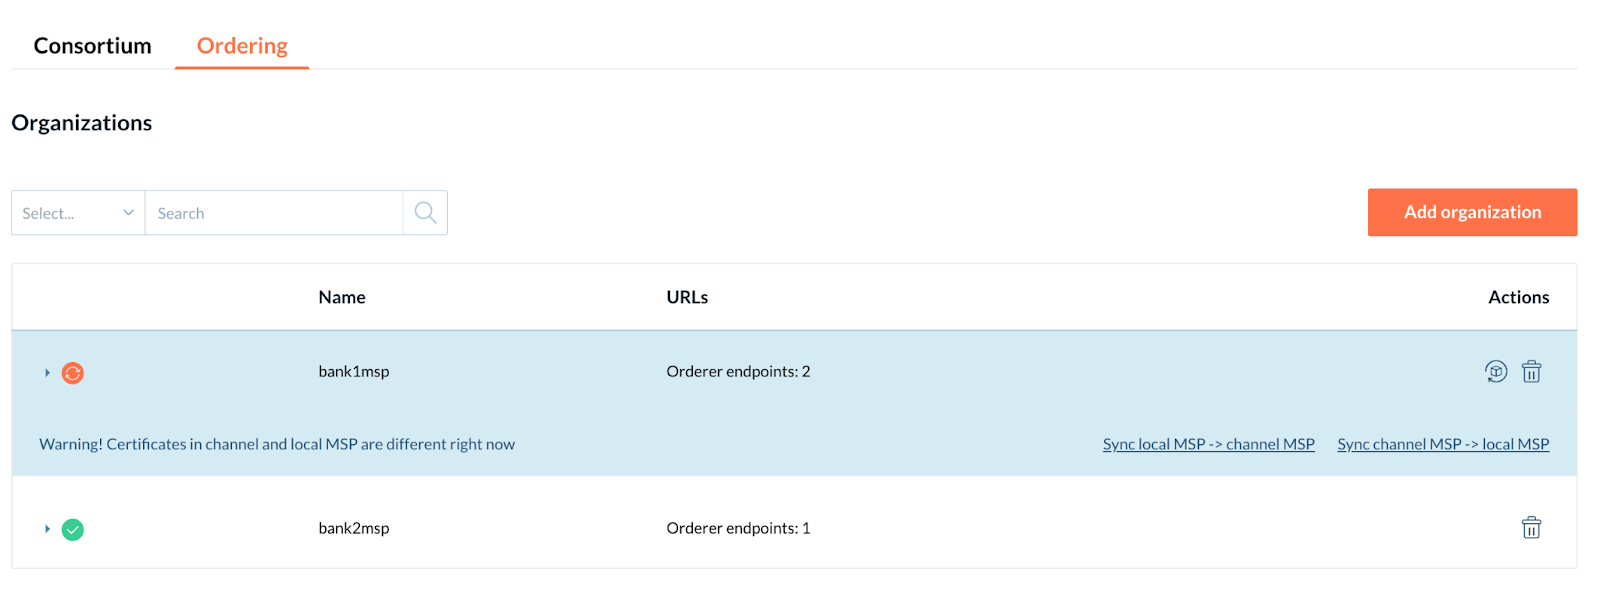The image size is (1600, 612).
Task: Click the Add organization button
Action: tap(1471, 212)
